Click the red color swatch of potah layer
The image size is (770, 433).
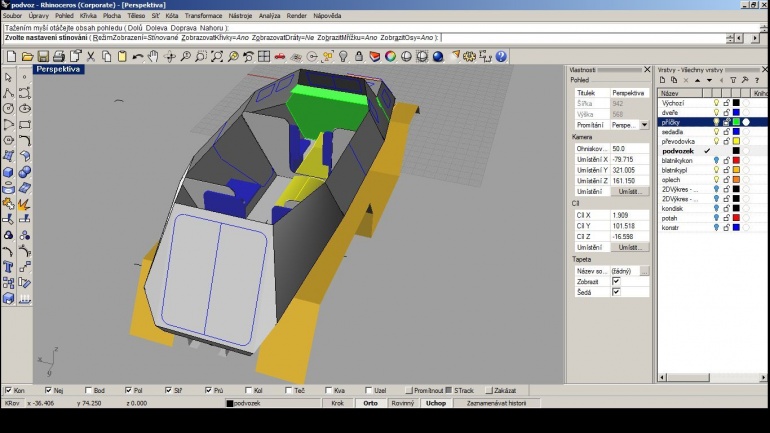pyautogui.click(x=736, y=218)
